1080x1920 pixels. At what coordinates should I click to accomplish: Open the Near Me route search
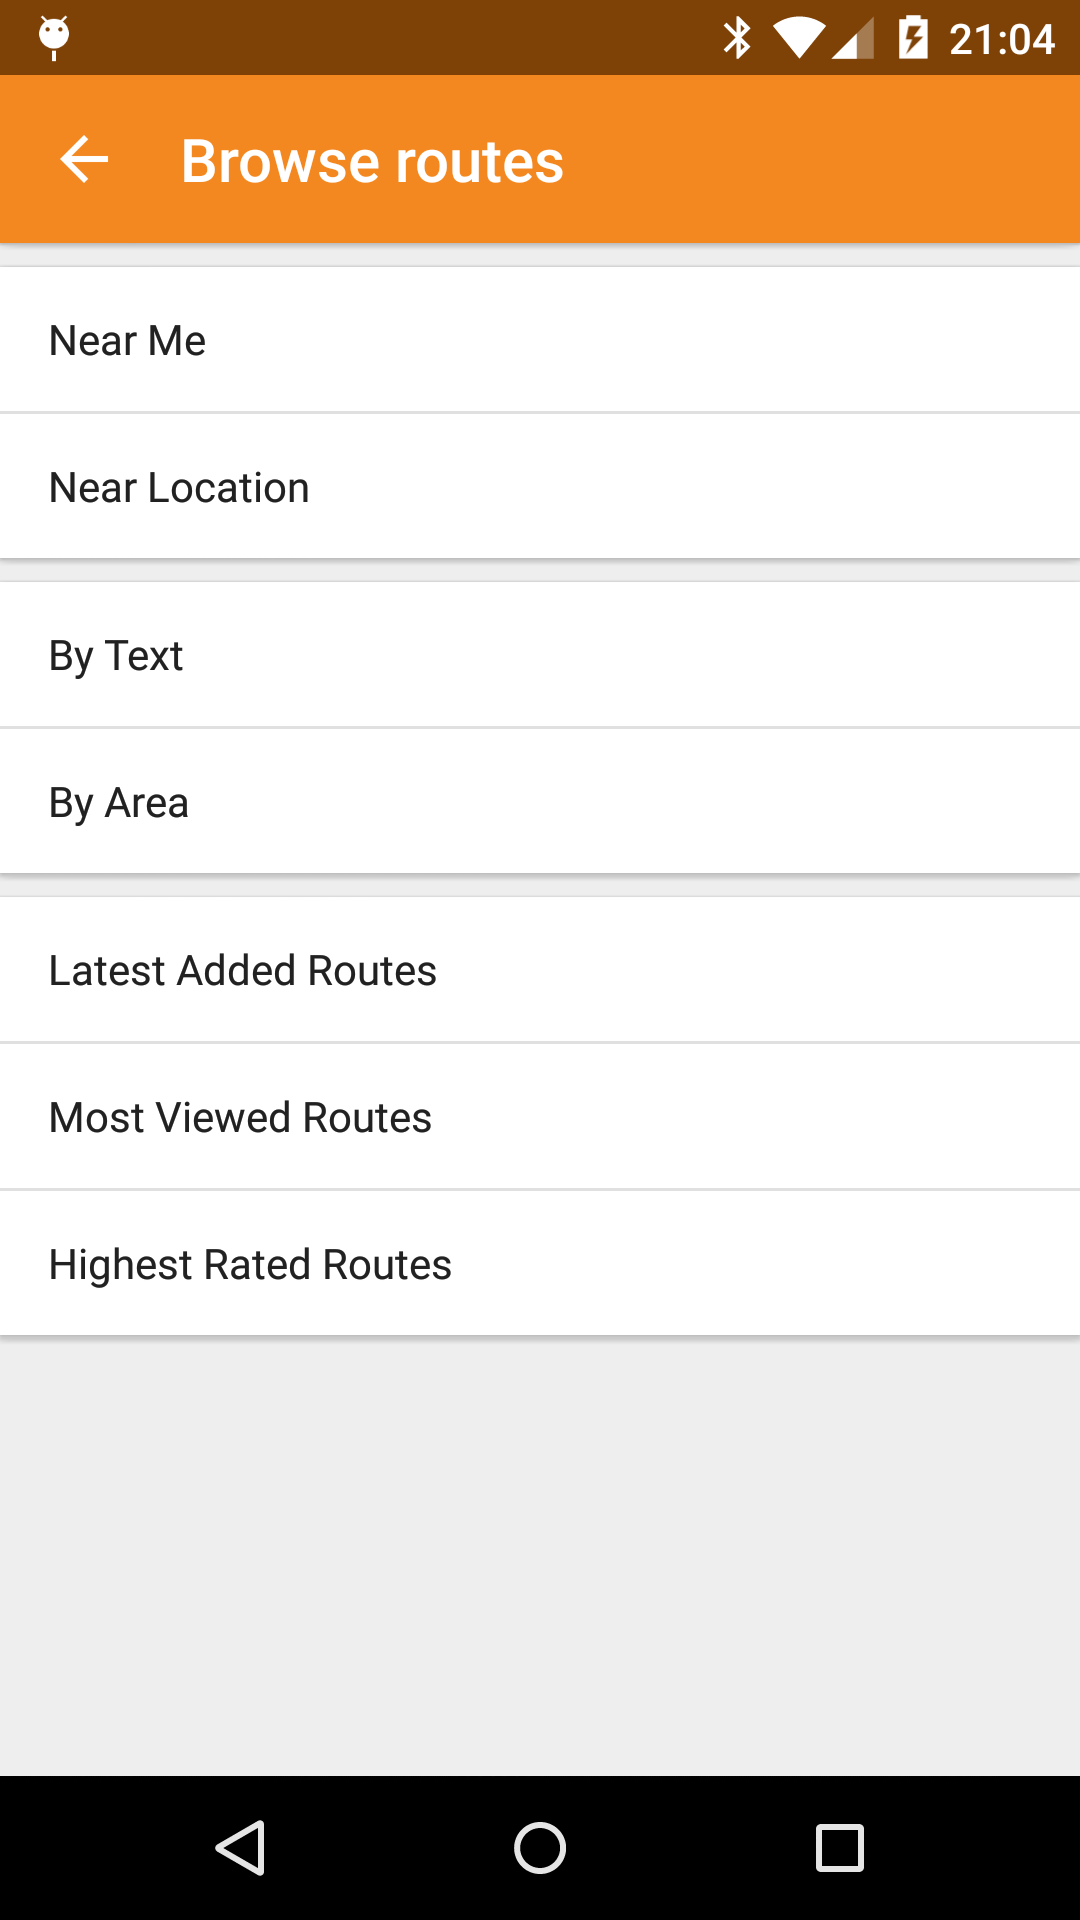pyautogui.click(x=540, y=340)
